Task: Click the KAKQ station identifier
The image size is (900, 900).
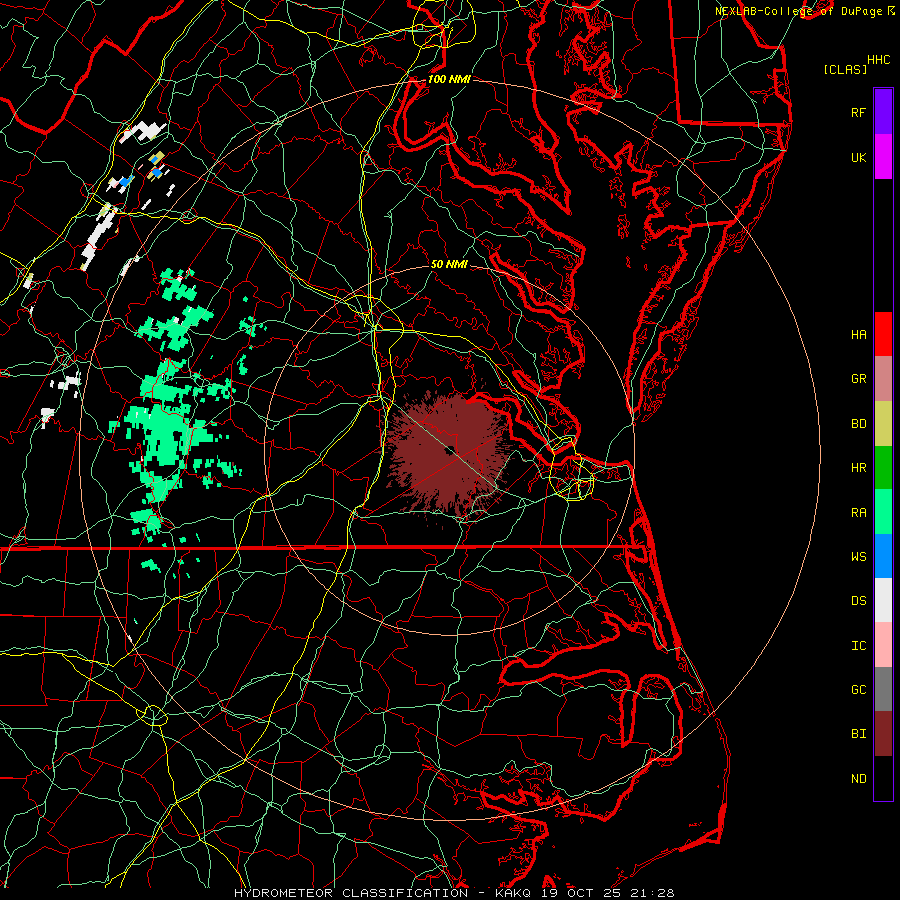Action: [x=513, y=893]
